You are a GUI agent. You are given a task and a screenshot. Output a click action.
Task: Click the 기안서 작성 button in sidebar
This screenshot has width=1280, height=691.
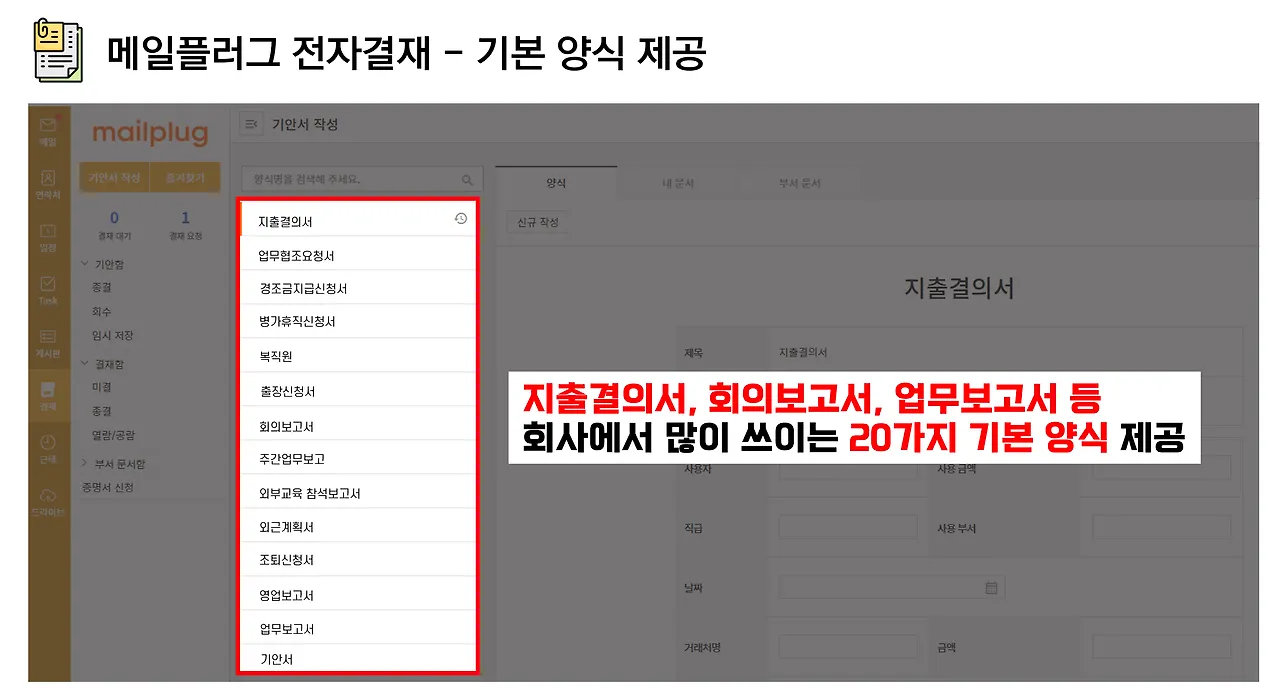click(x=114, y=178)
